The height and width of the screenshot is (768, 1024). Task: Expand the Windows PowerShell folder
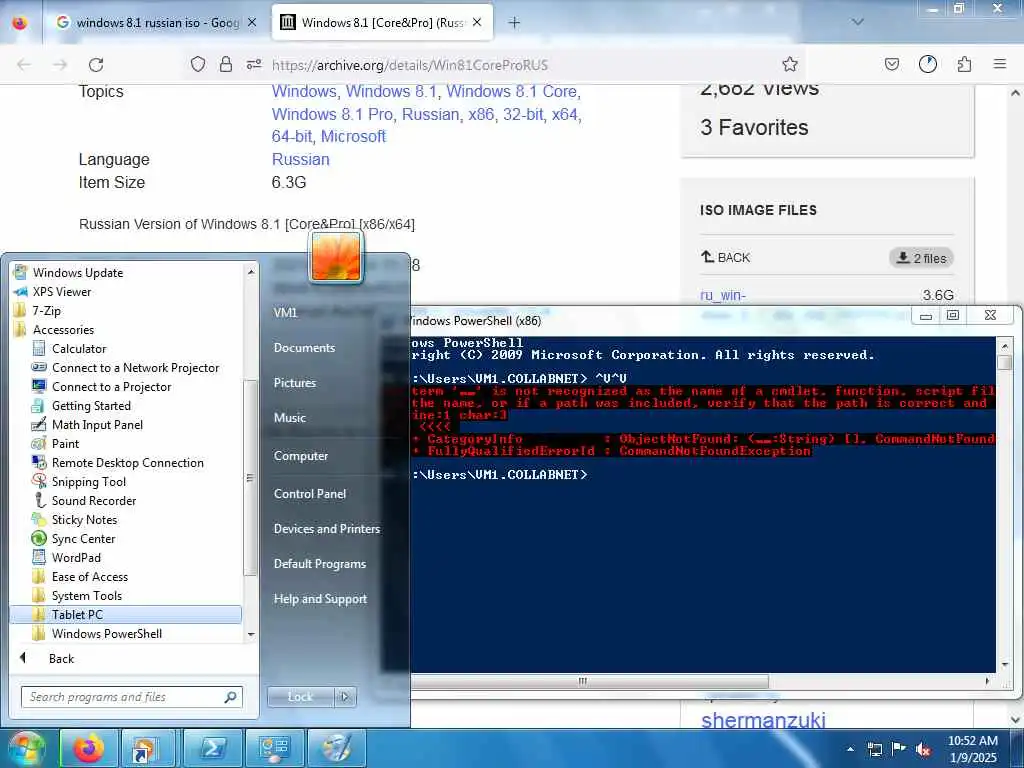(x=106, y=633)
